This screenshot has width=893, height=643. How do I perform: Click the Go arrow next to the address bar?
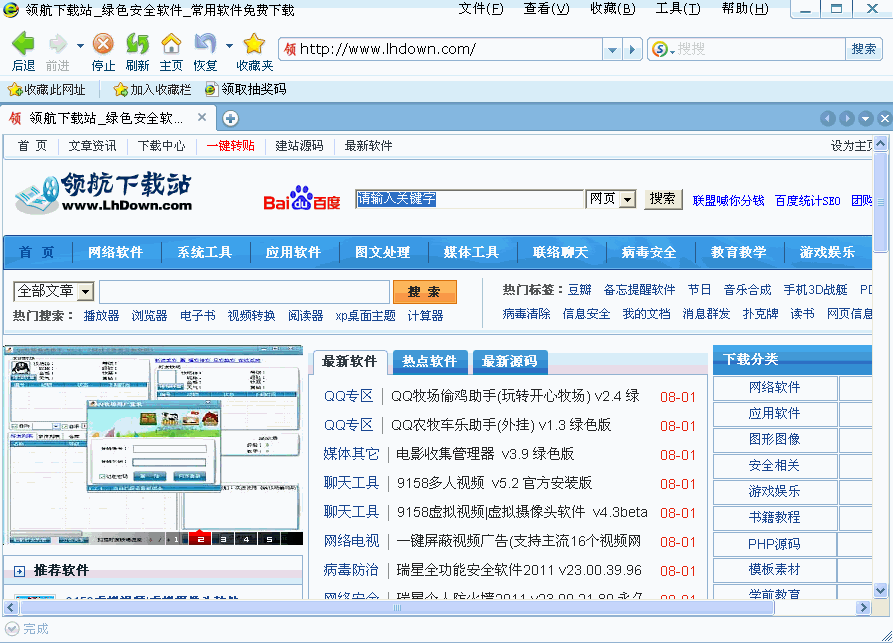point(632,50)
